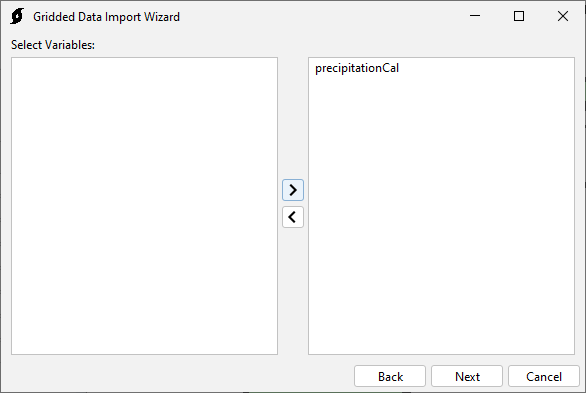The height and width of the screenshot is (393, 586).
Task: Maximize the Gridded Data Import Wizard window
Action: point(519,16)
